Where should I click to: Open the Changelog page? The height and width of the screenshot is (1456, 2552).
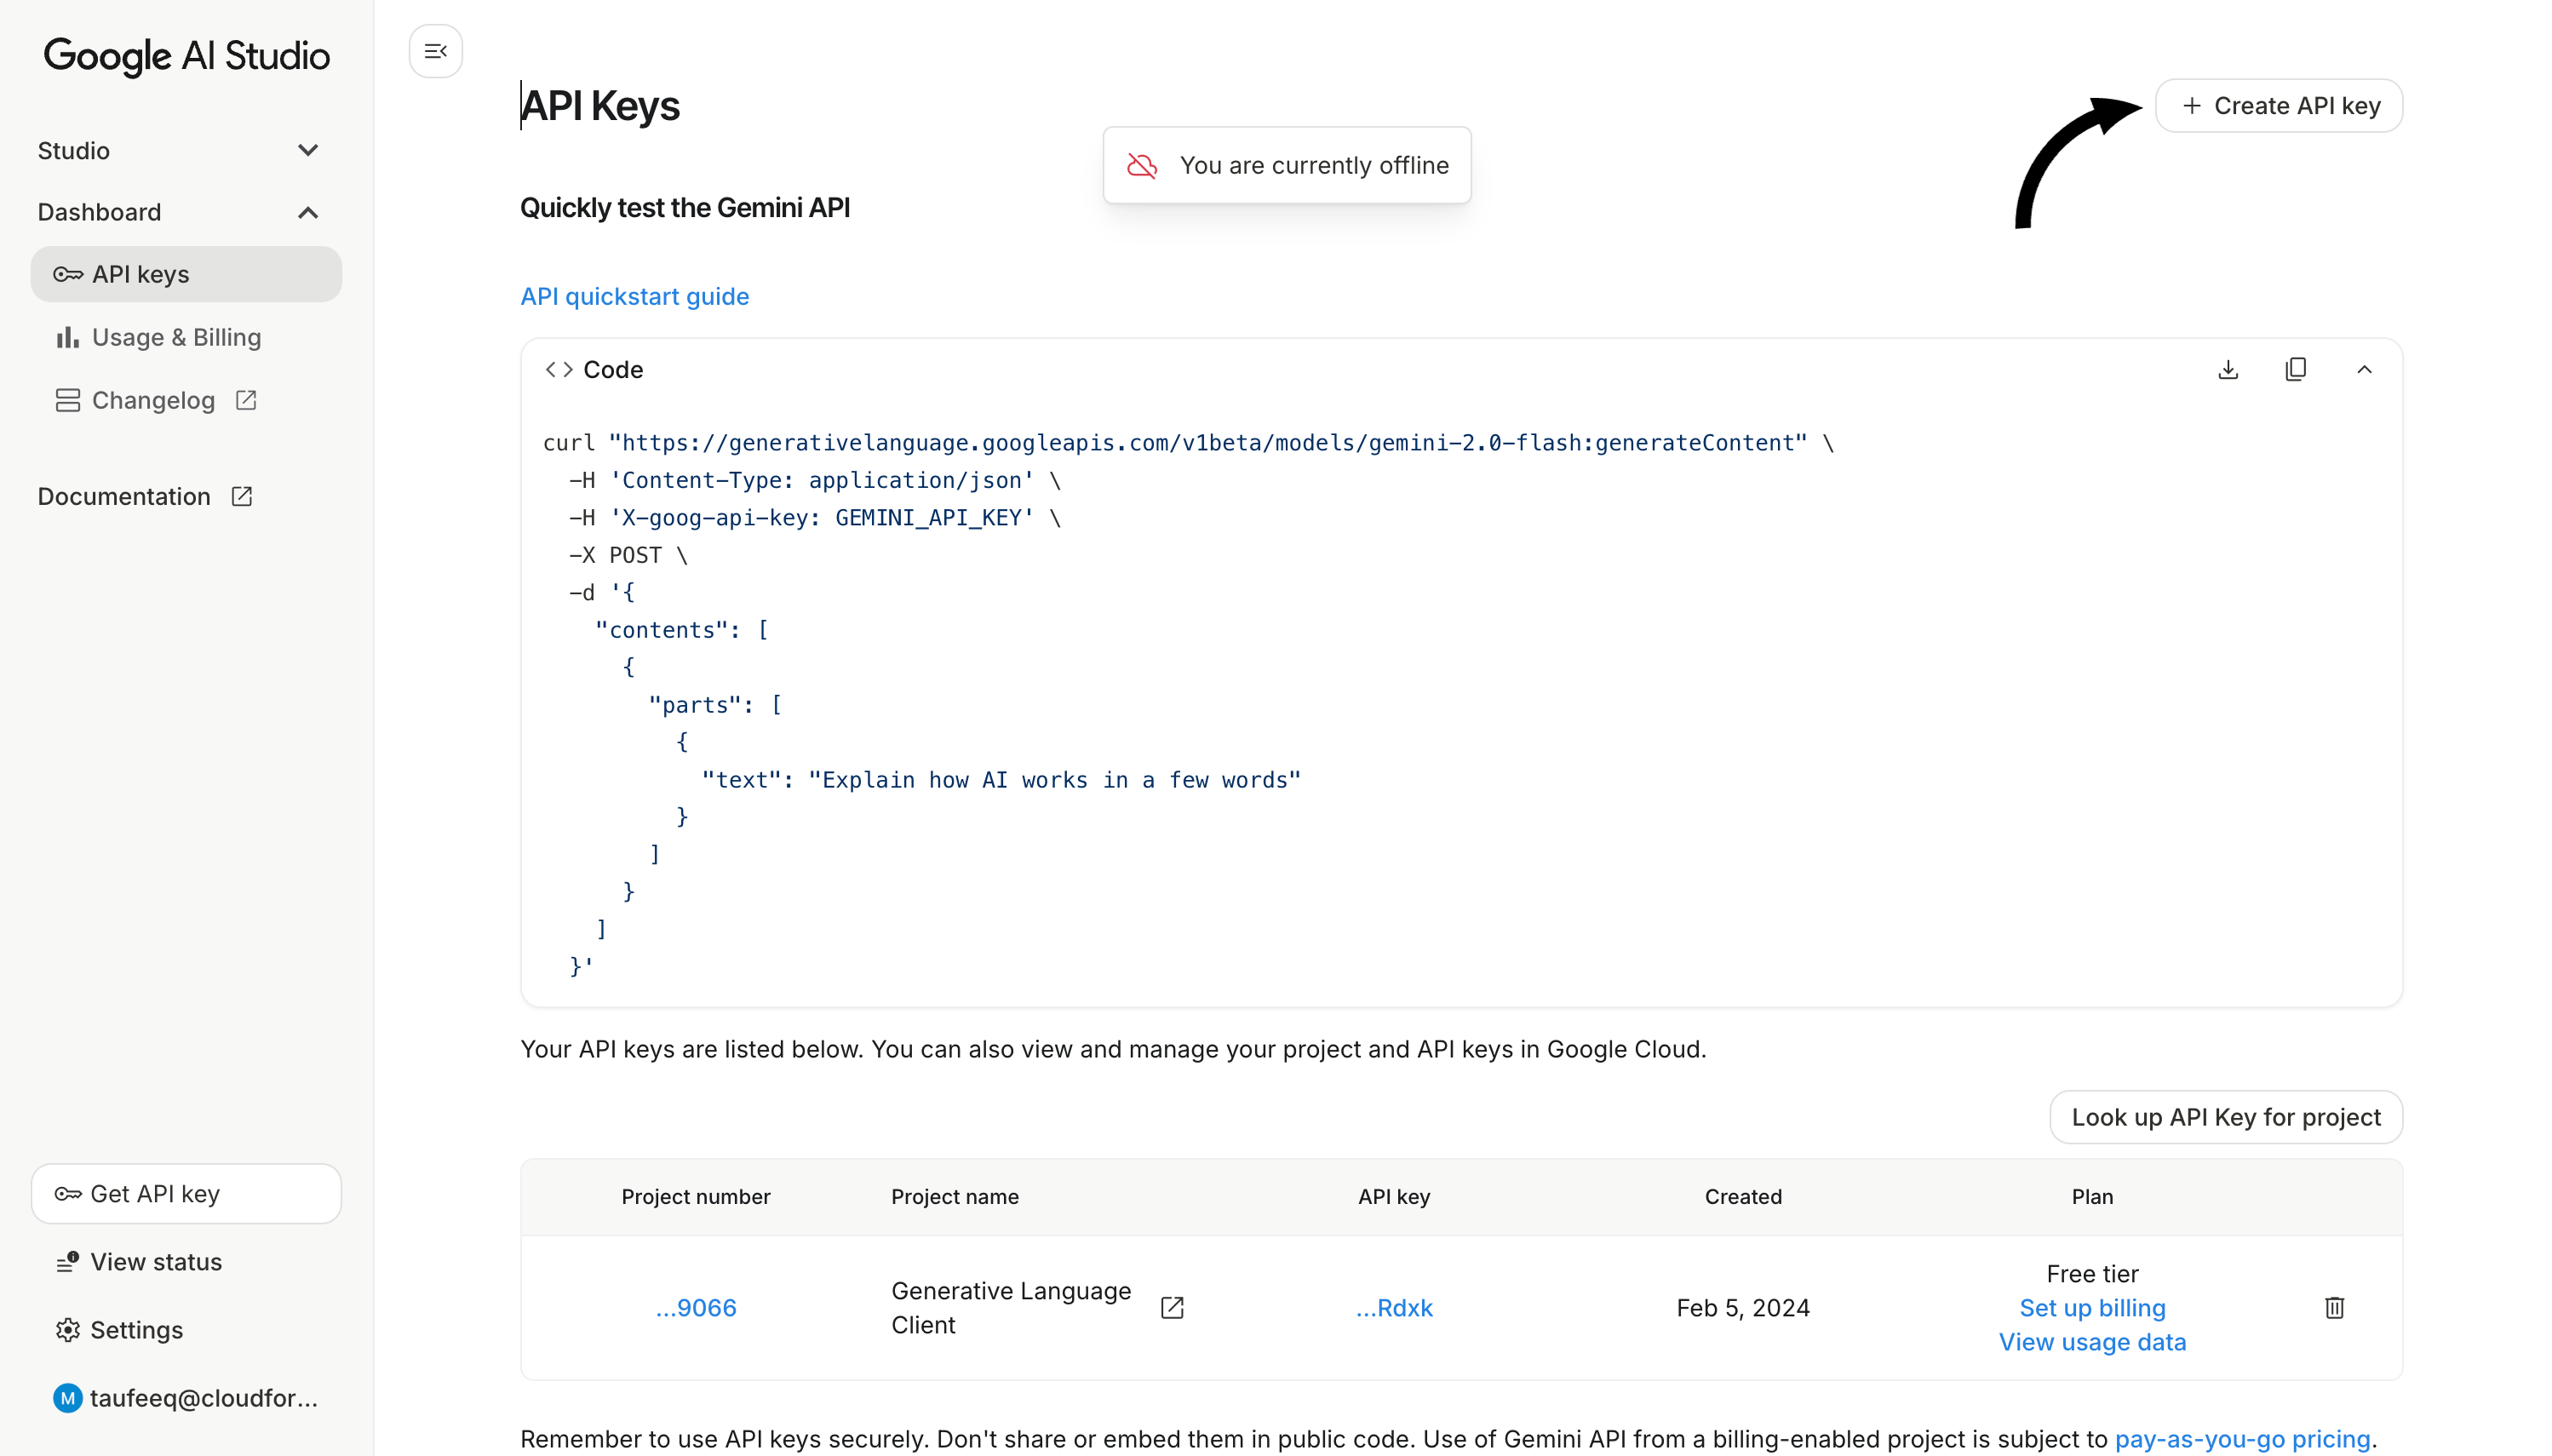pos(154,400)
